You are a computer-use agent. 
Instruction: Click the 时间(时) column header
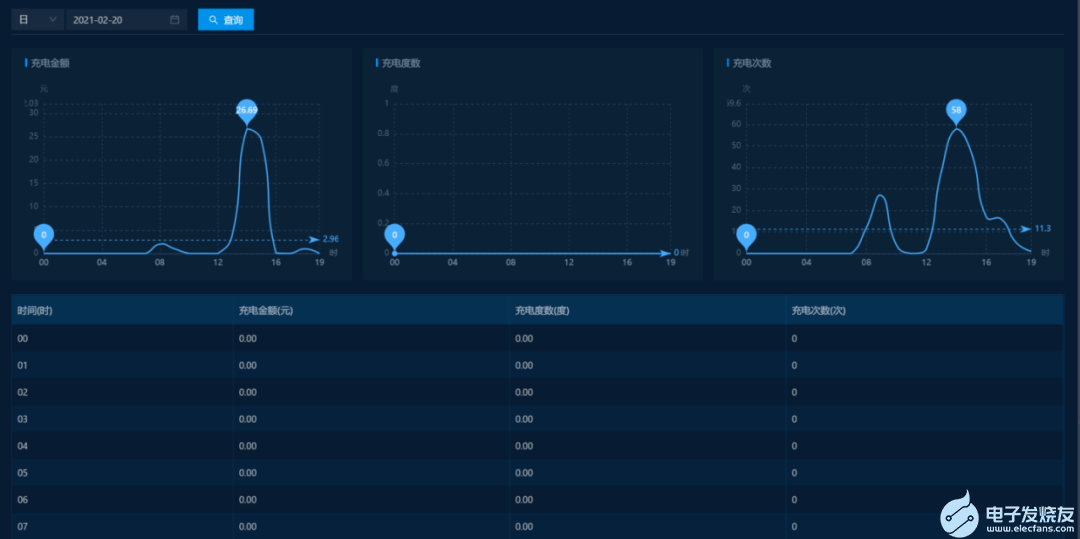pyautogui.click(x=35, y=311)
